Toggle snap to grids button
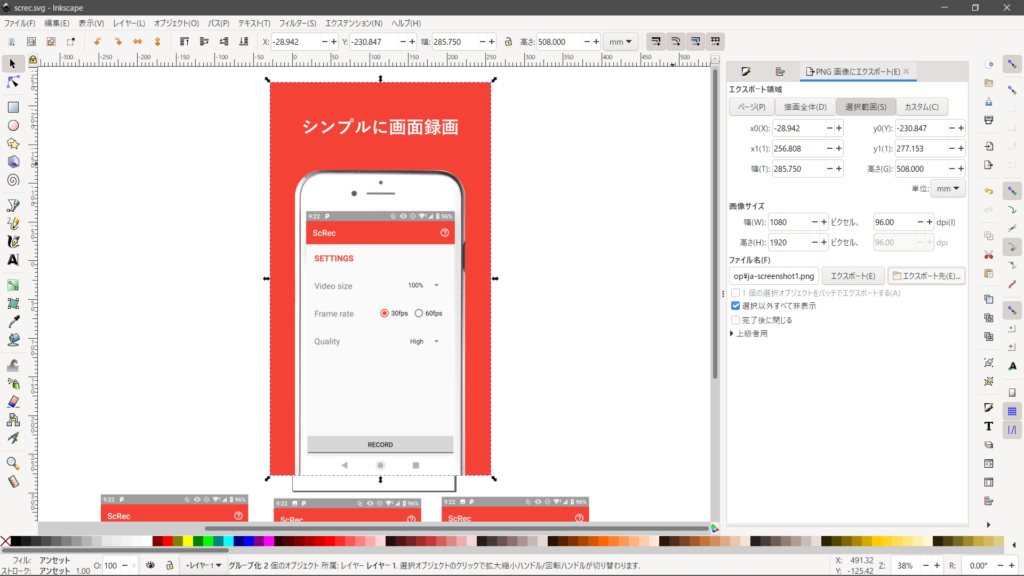The image size is (1024, 576). click(x=1012, y=411)
